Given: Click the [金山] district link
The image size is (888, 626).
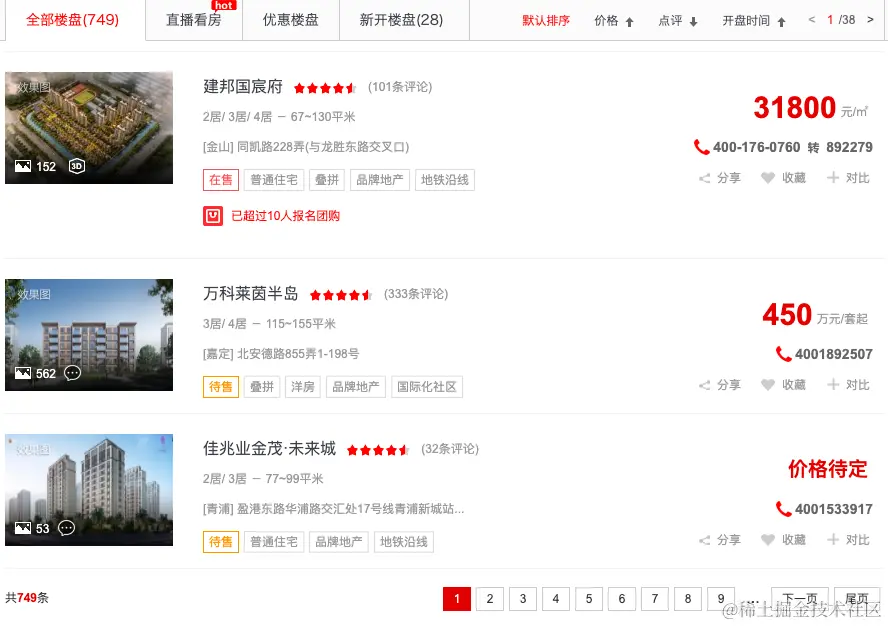Looking at the screenshot, I should tap(218, 147).
